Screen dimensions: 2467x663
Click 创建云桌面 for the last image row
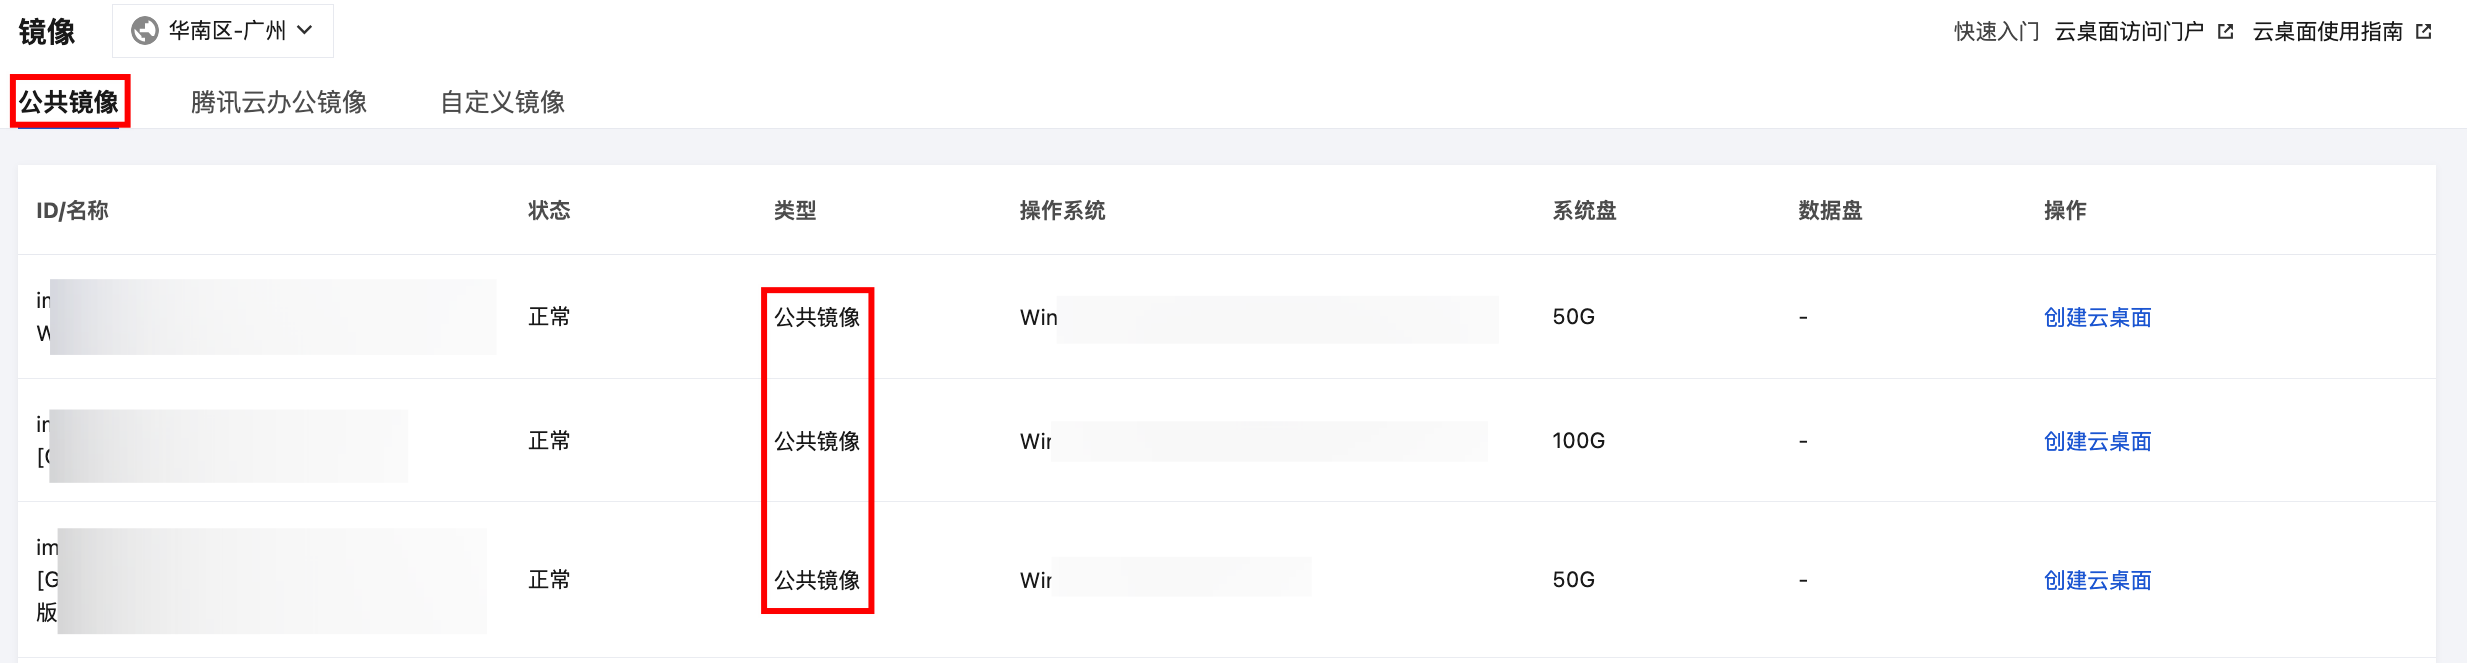coord(2097,580)
